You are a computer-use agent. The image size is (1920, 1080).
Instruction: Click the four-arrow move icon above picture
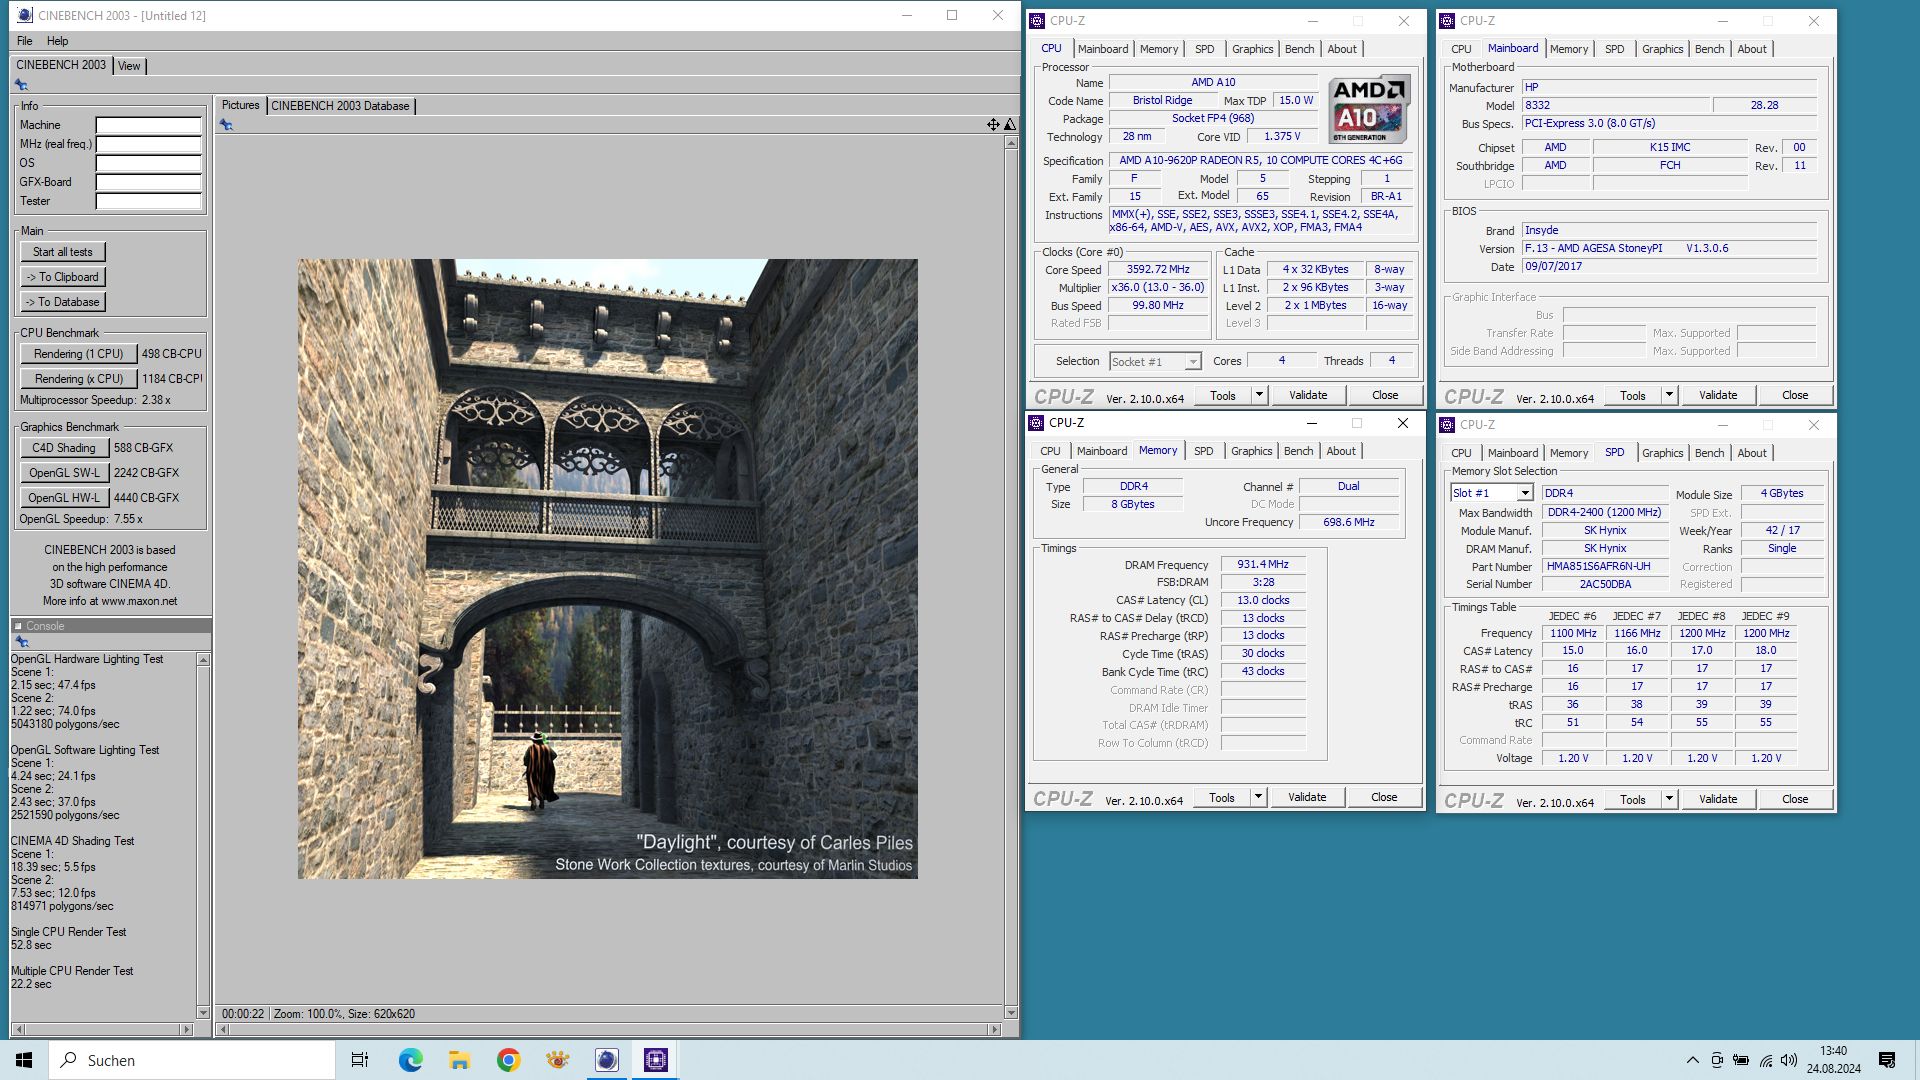(993, 125)
